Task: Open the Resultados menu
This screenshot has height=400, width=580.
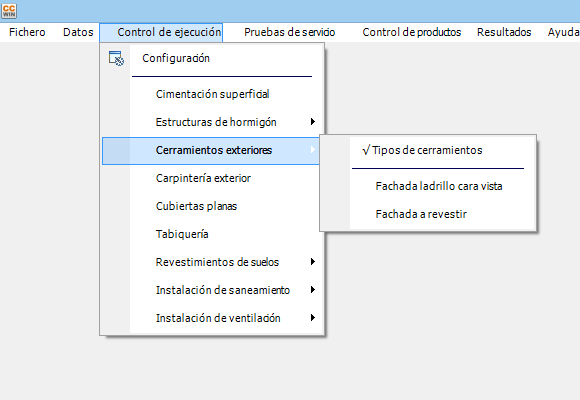Action: click(504, 32)
